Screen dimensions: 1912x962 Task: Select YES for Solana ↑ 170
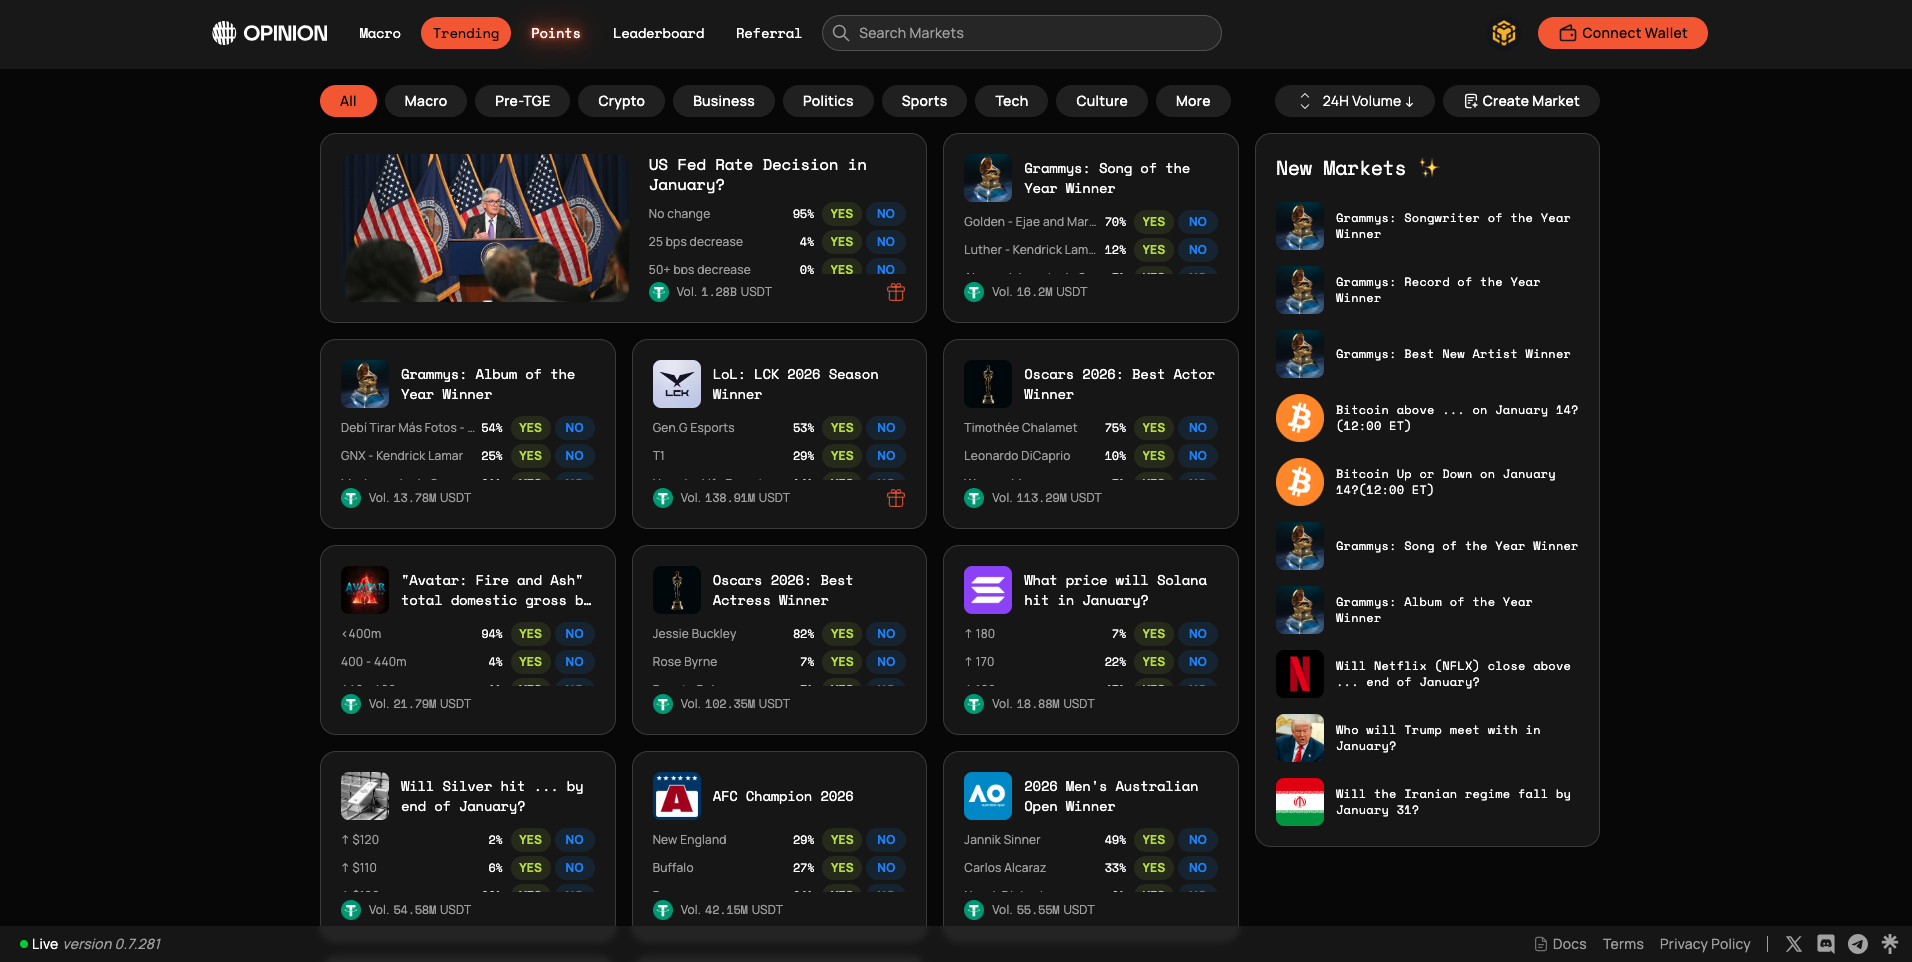coord(1154,662)
